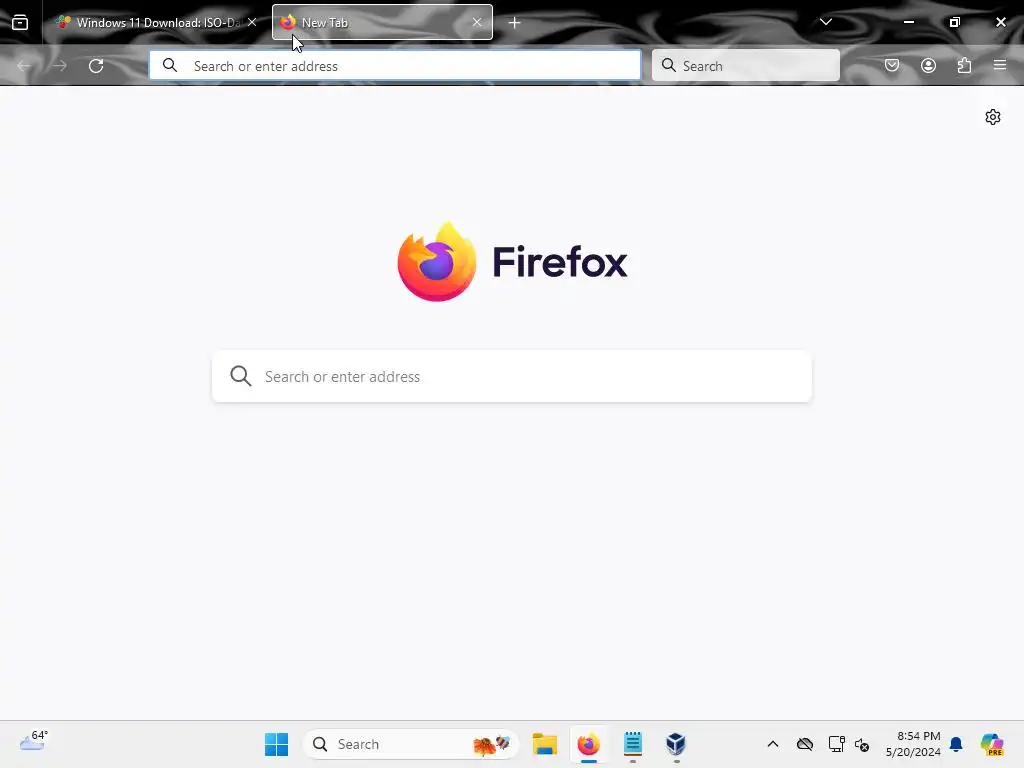Open a new tab with the plus button
This screenshot has width=1024, height=768.
pos(515,23)
